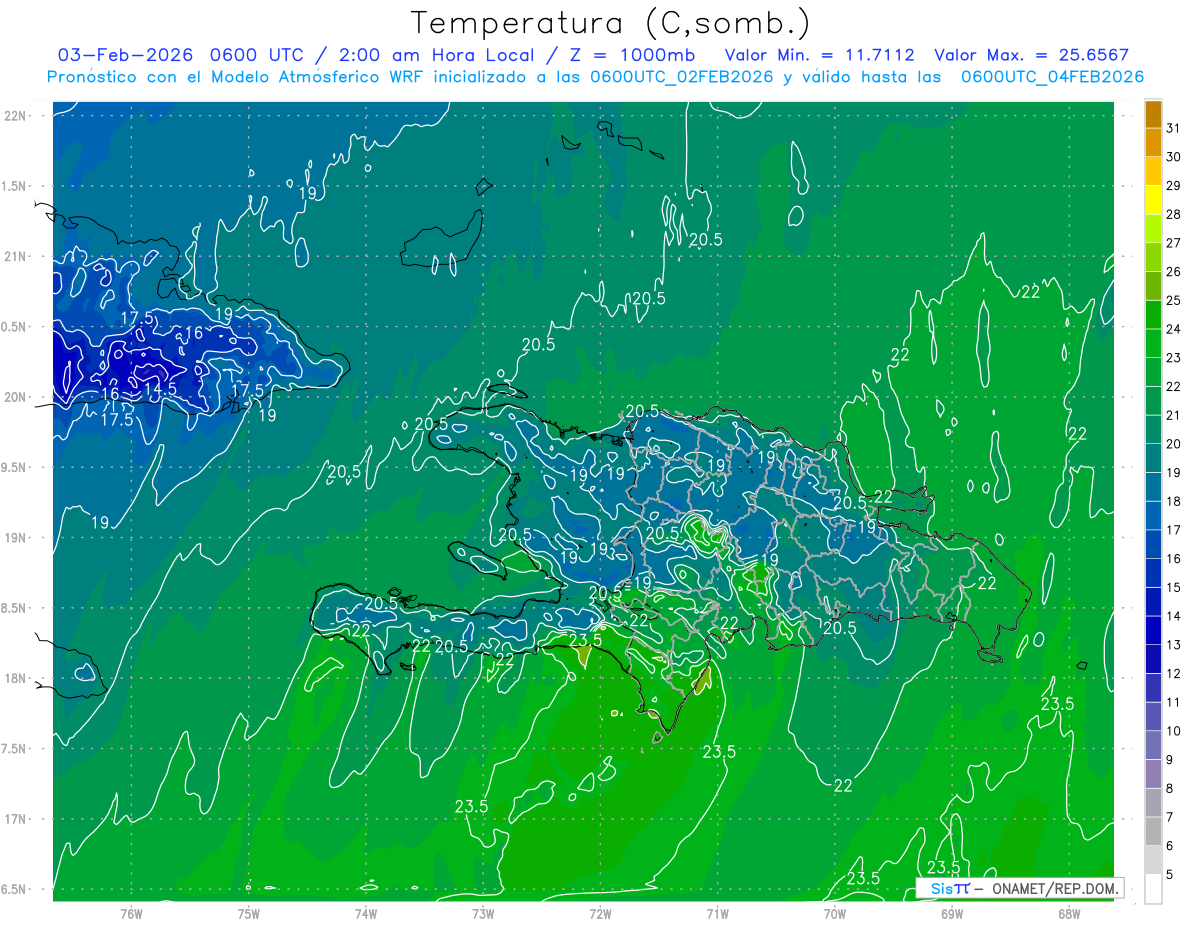Click the legend value 25
The height and width of the screenshot is (927, 1200).
point(1174,300)
